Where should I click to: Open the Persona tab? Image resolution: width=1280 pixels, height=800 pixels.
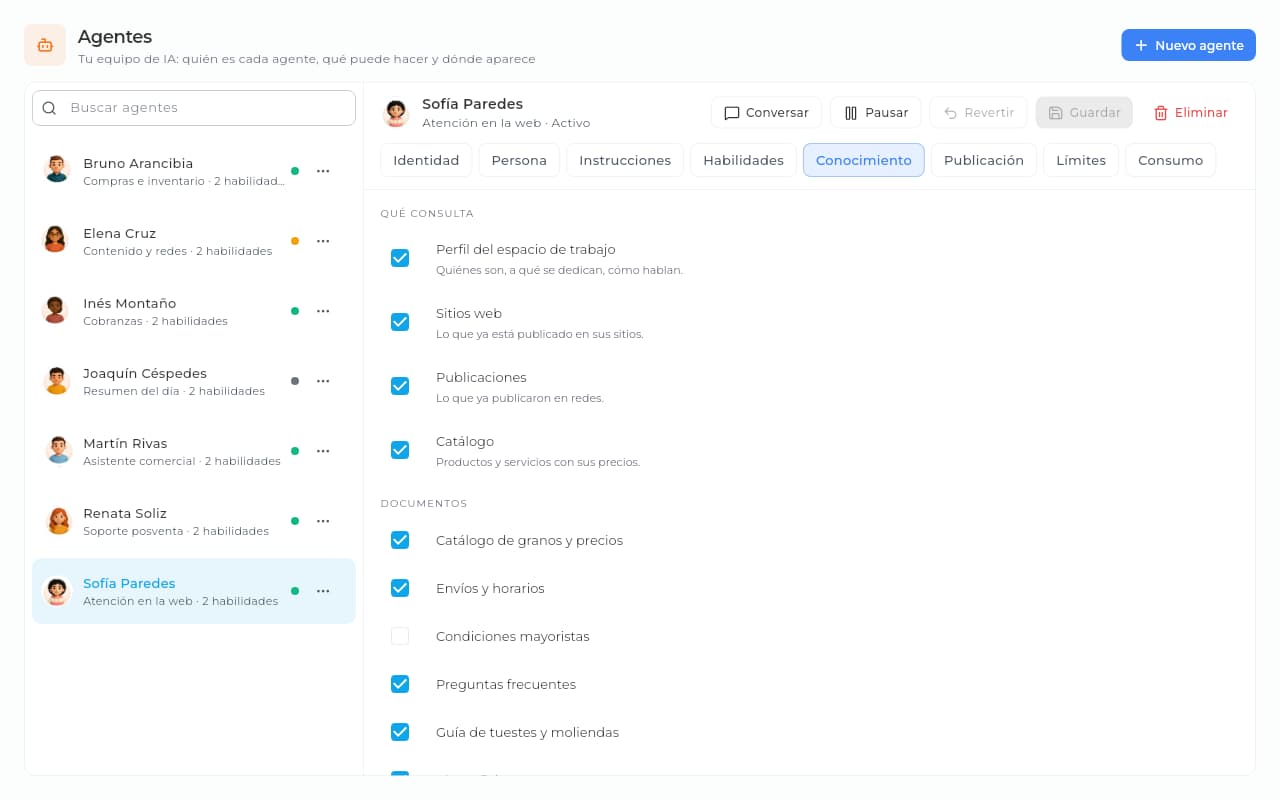pos(519,160)
